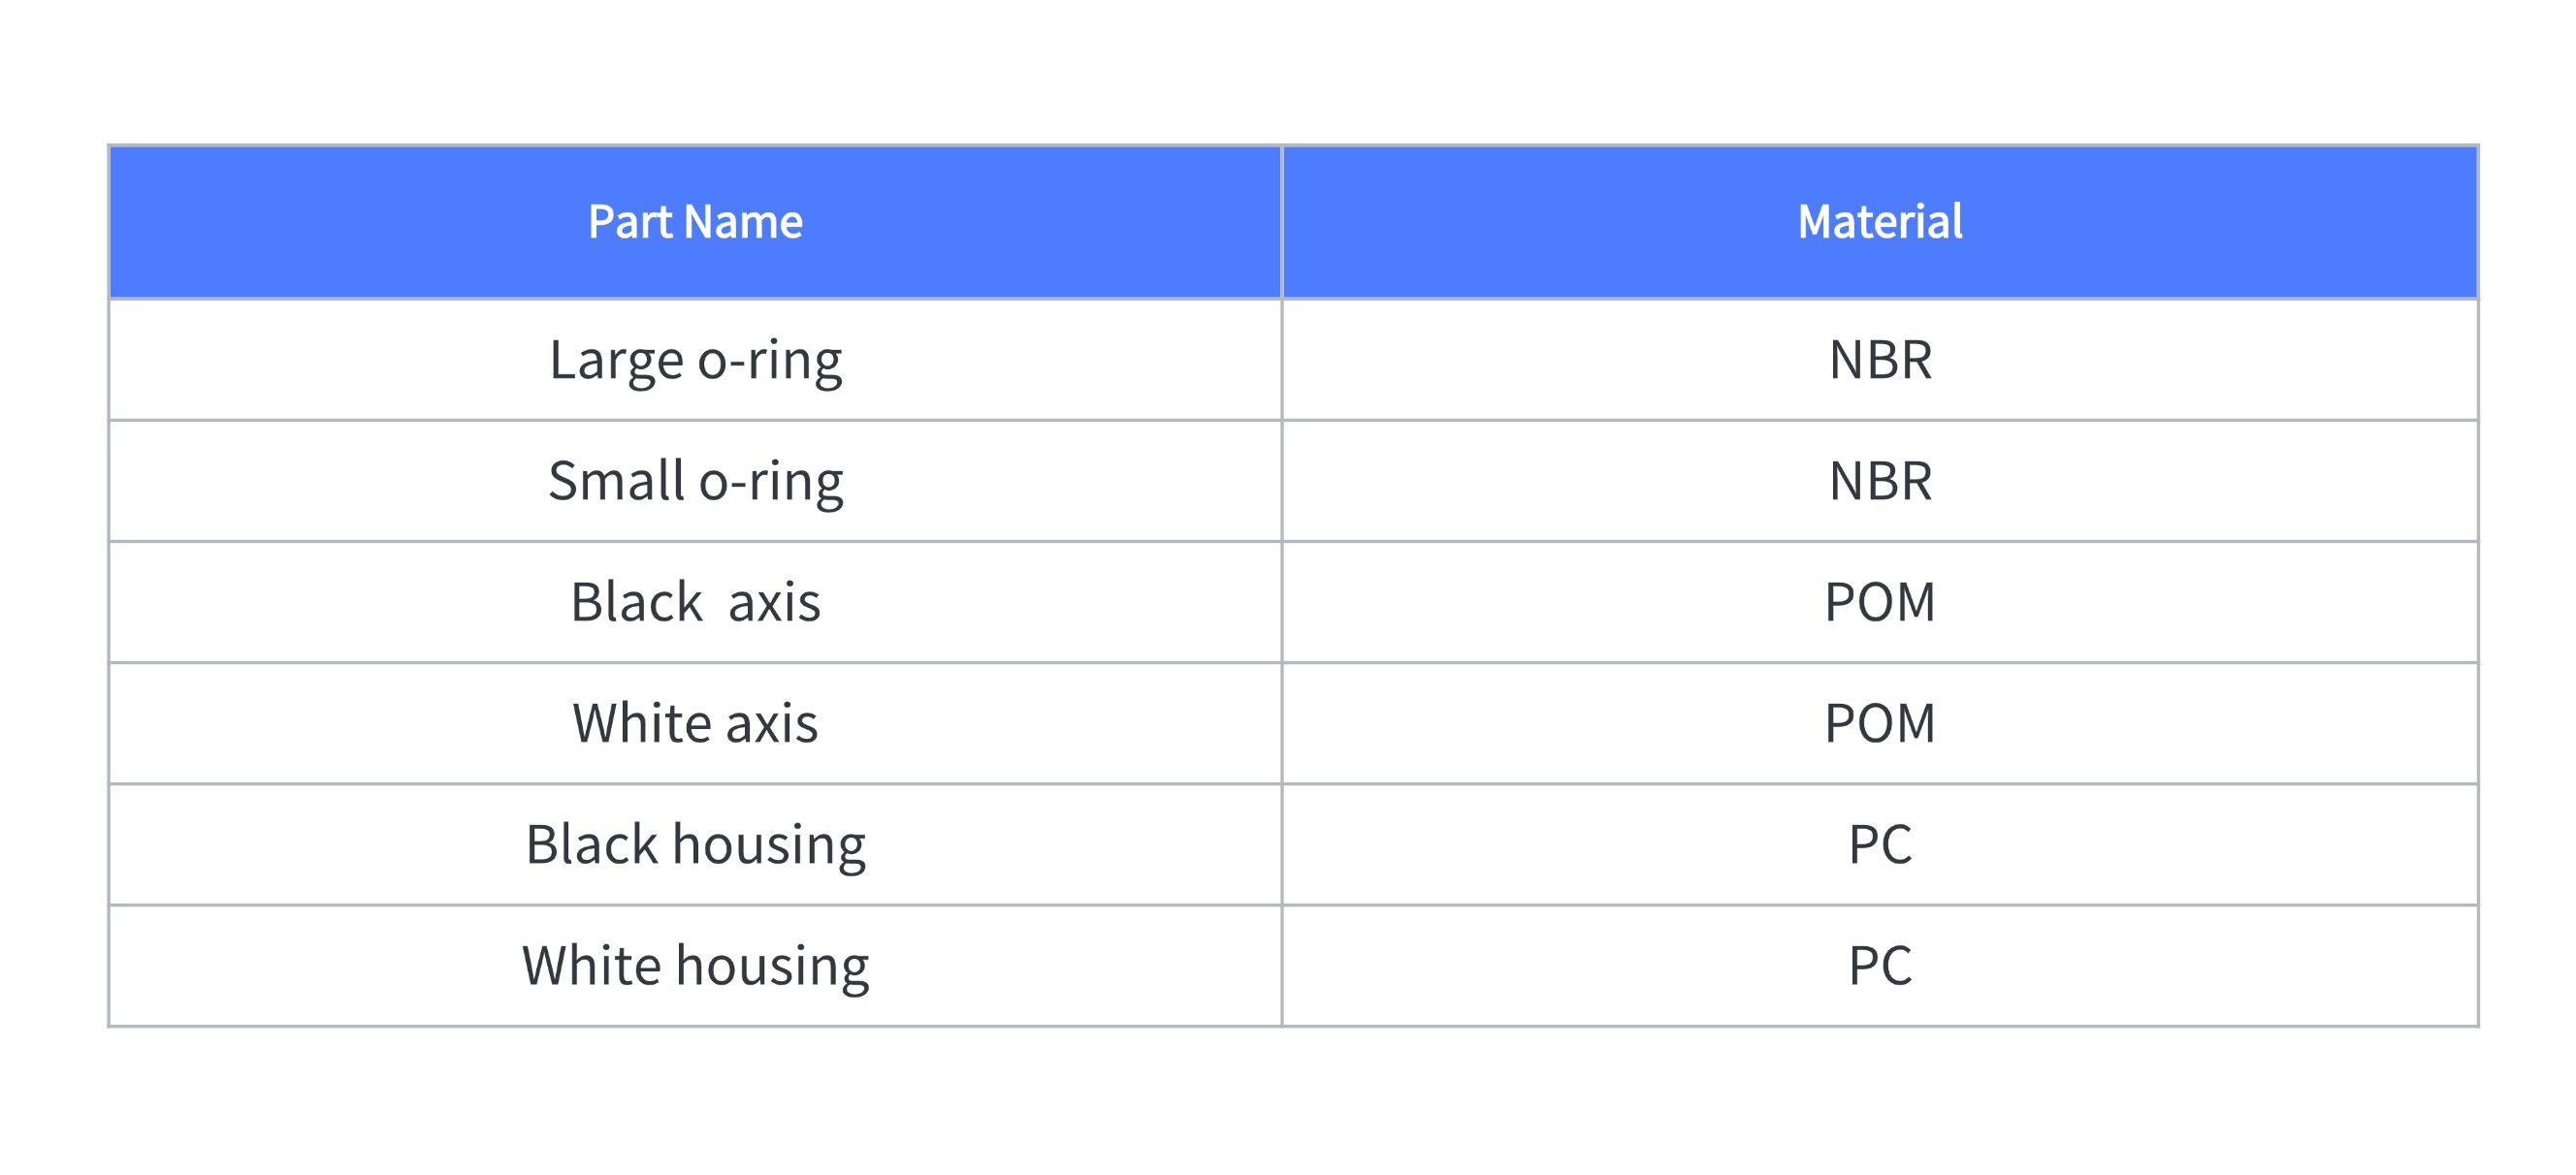Image resolution: width=2576 pixels, height=1175 pixels.
Task: Click the word Large in first row
Action: click(x=616, y=362)
